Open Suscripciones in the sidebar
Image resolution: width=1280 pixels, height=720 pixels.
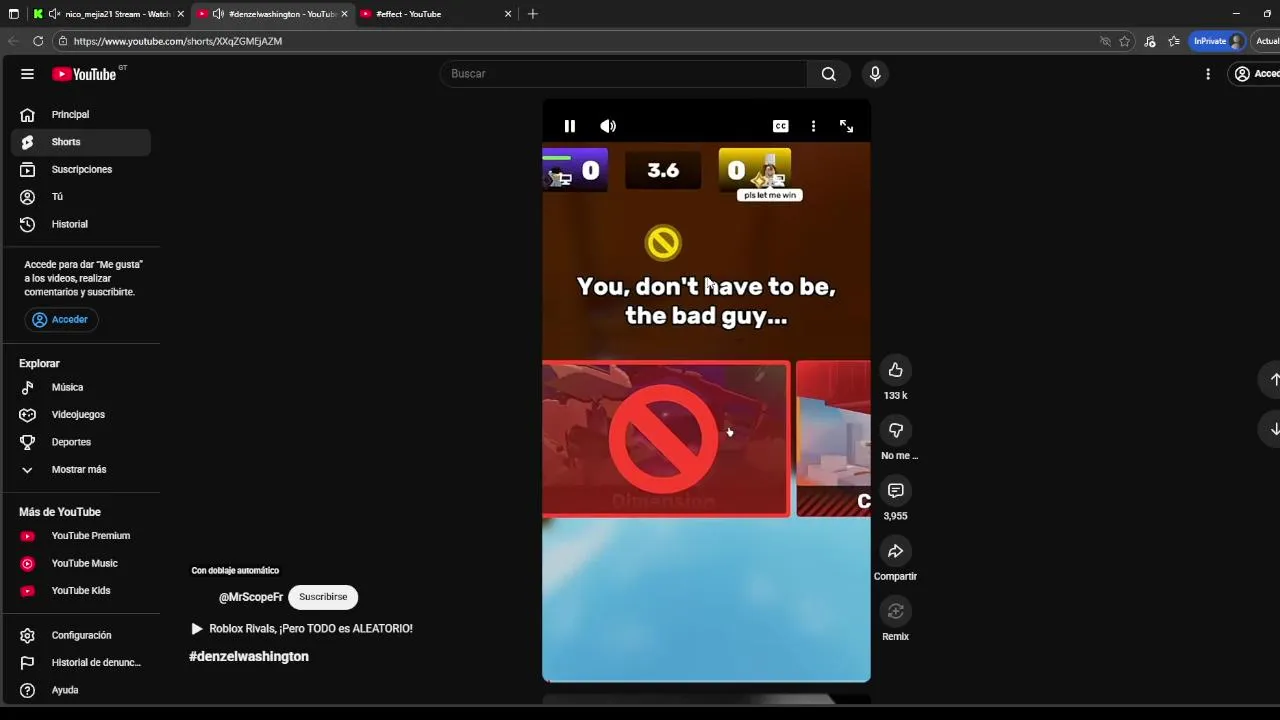coord(81,170)
